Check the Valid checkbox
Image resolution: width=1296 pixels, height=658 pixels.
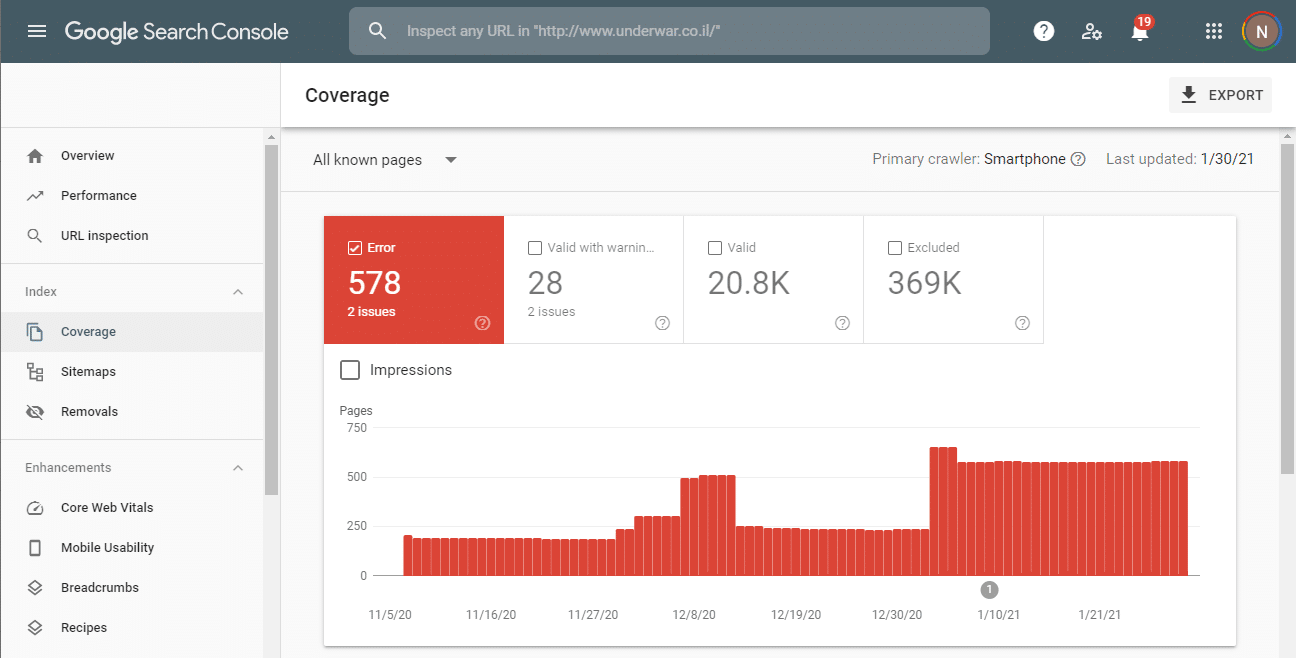tap(715, 248)
